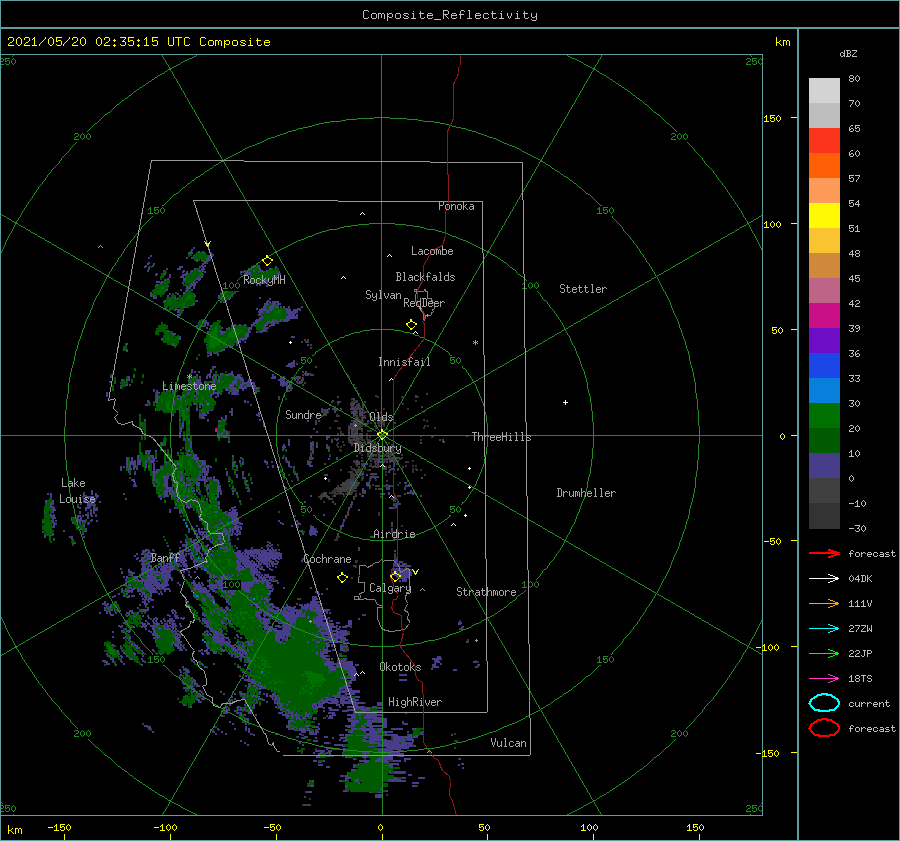Image resolution: width=900 pixels, height=841 pixels.
Task: Click the red forecast ellipse icon
Action: (824, 728)
